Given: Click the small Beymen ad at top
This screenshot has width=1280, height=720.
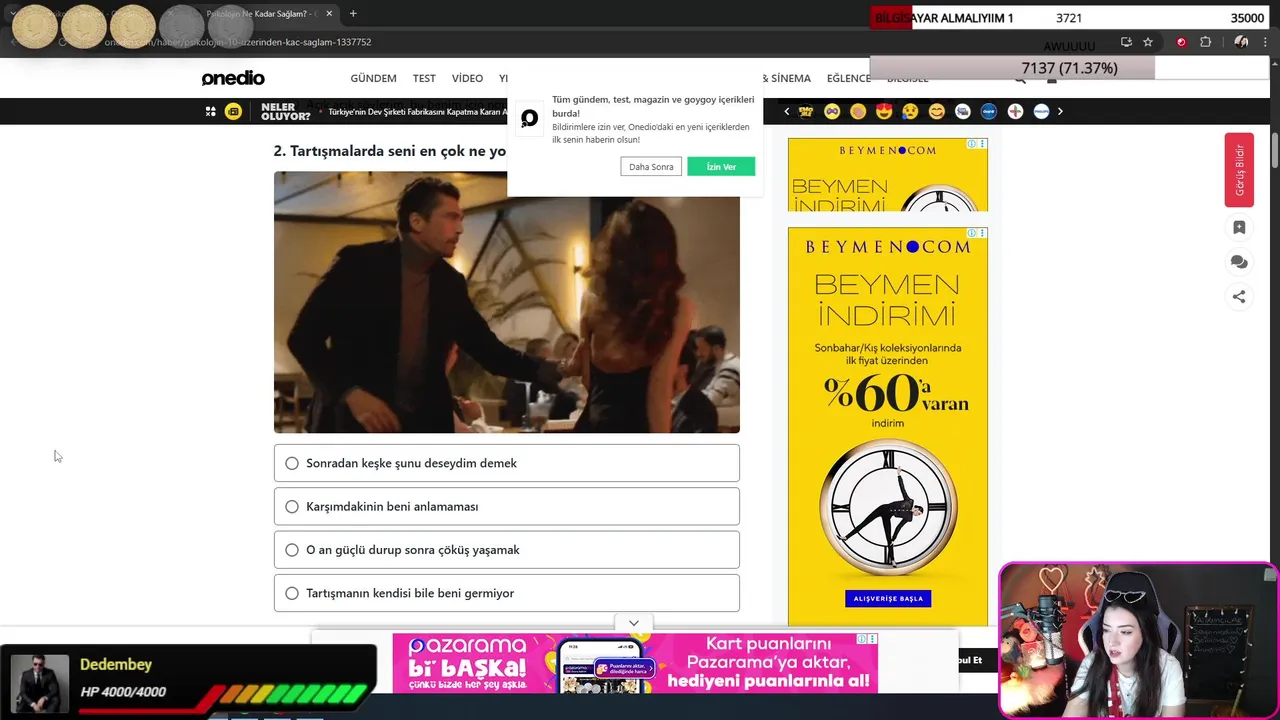Looking at the screenshot, I should point(888,175).
